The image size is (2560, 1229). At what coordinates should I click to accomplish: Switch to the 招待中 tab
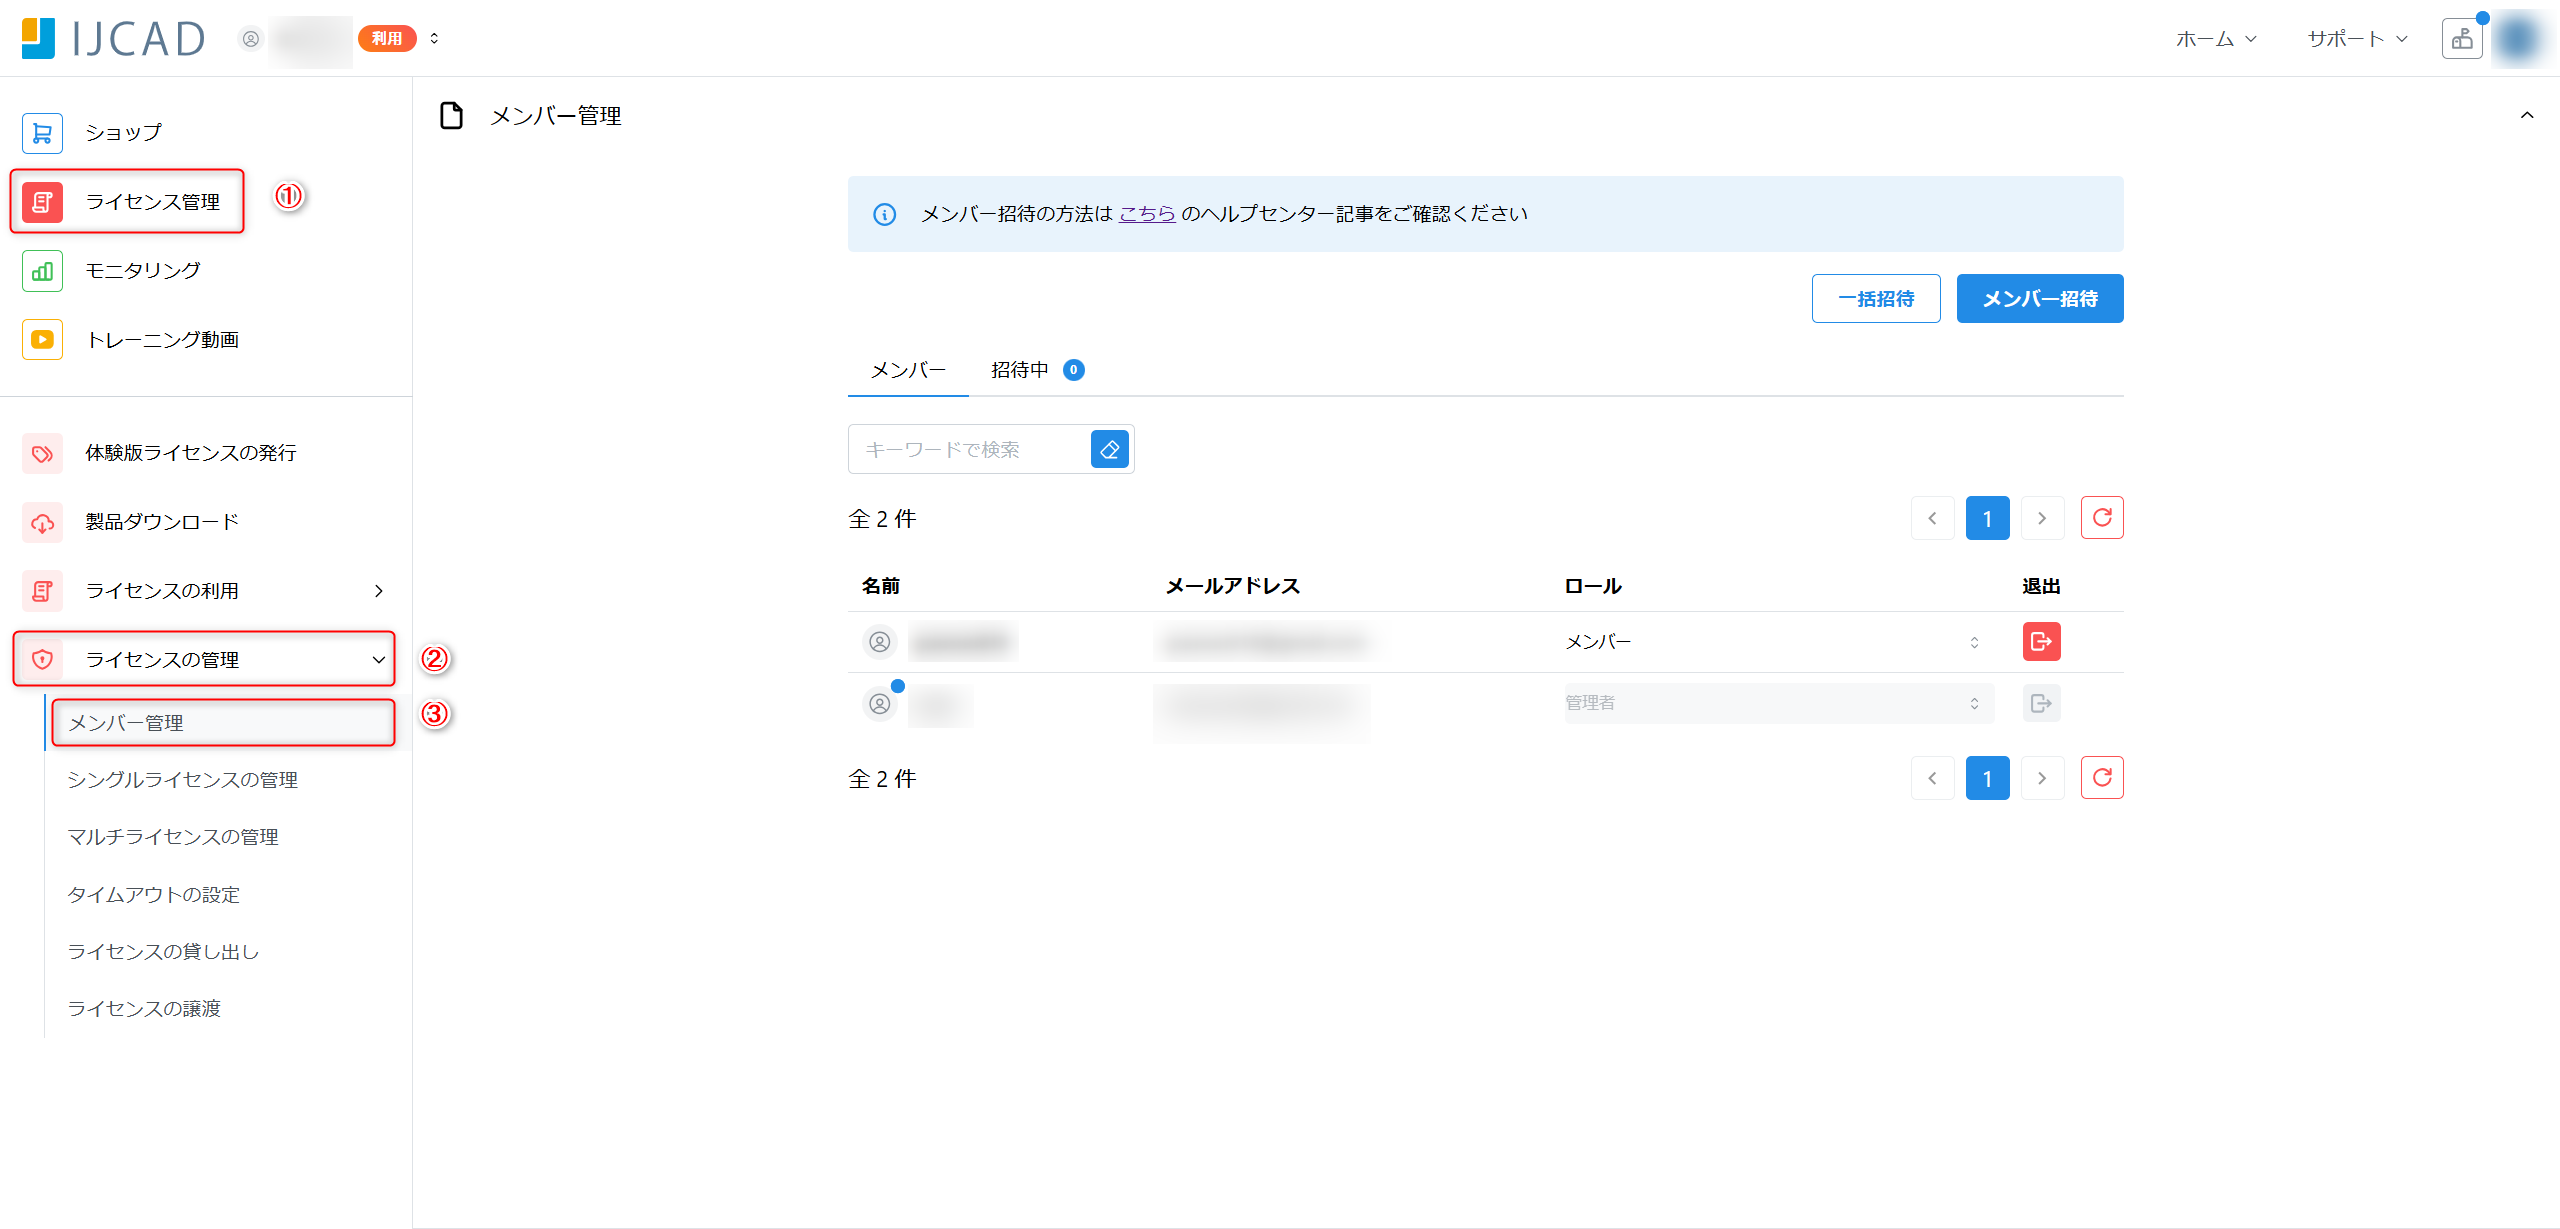1019,369
